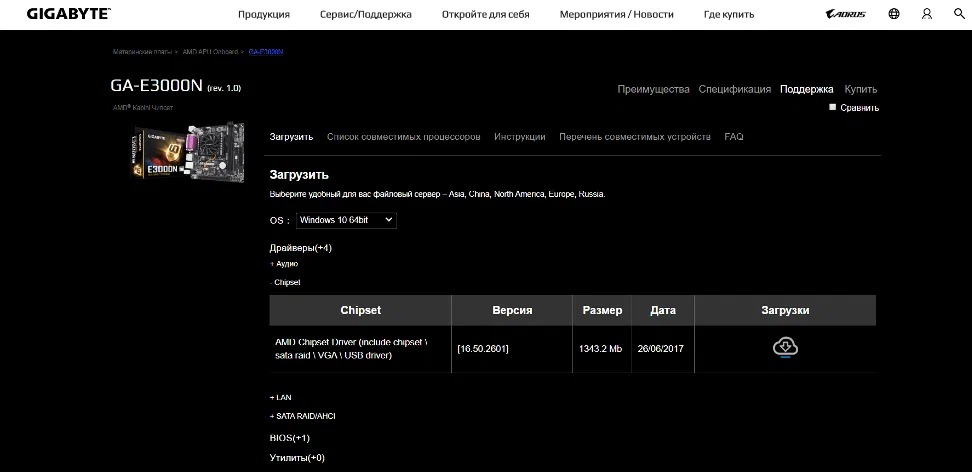Click the search magnifier icon
Viewport: 972px width, 472px height.
click(959, 14)
